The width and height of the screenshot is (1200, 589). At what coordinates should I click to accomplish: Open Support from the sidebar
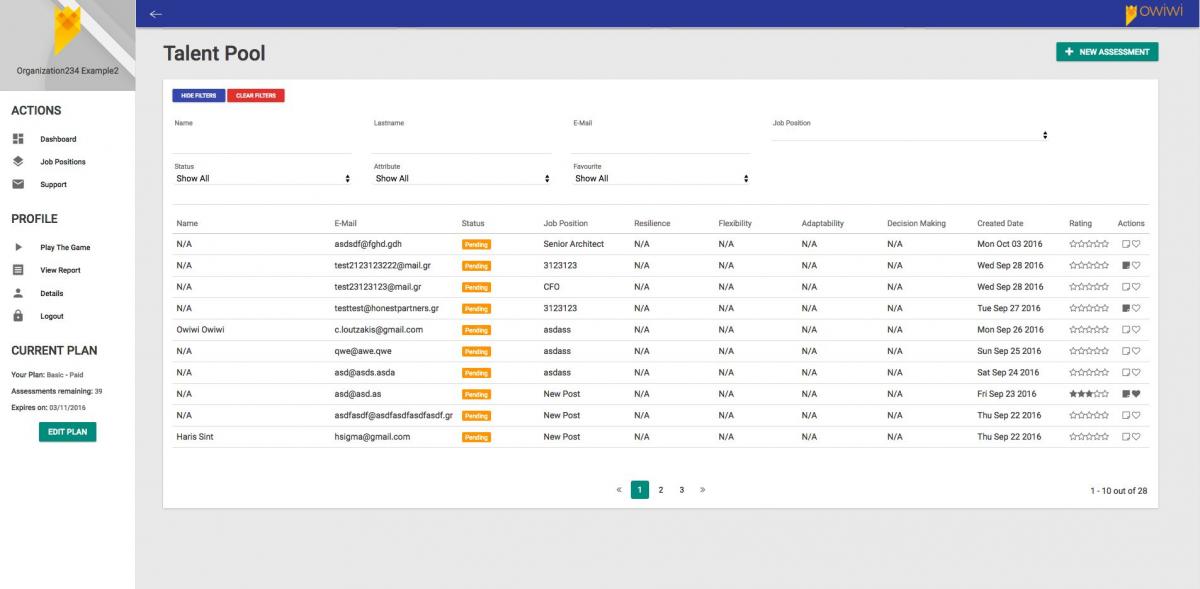coord(53,185)
